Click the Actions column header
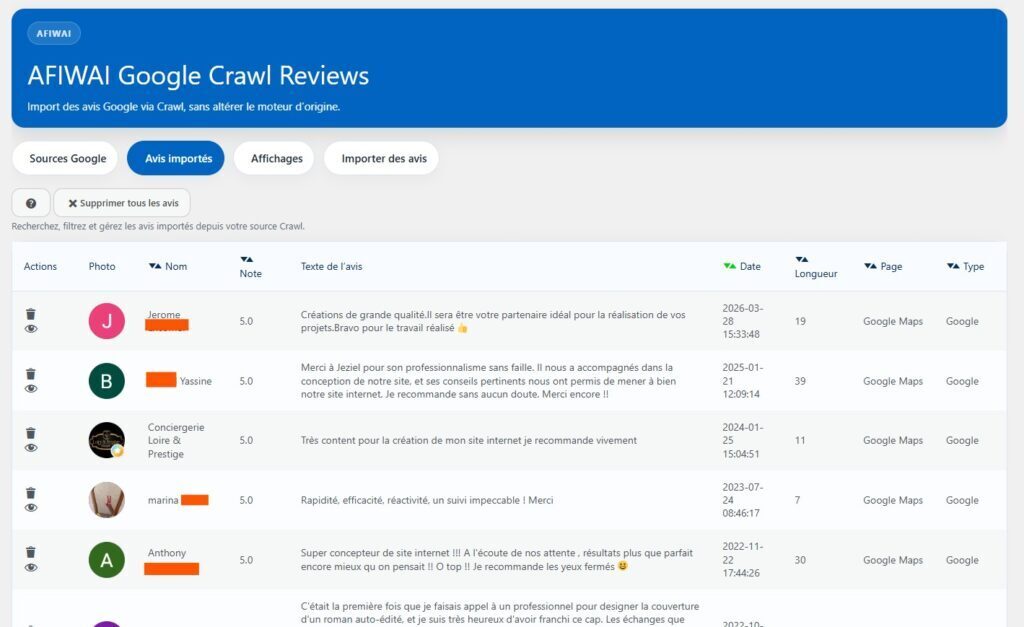This screenshot has width=1024, height=627. (40, 266)
